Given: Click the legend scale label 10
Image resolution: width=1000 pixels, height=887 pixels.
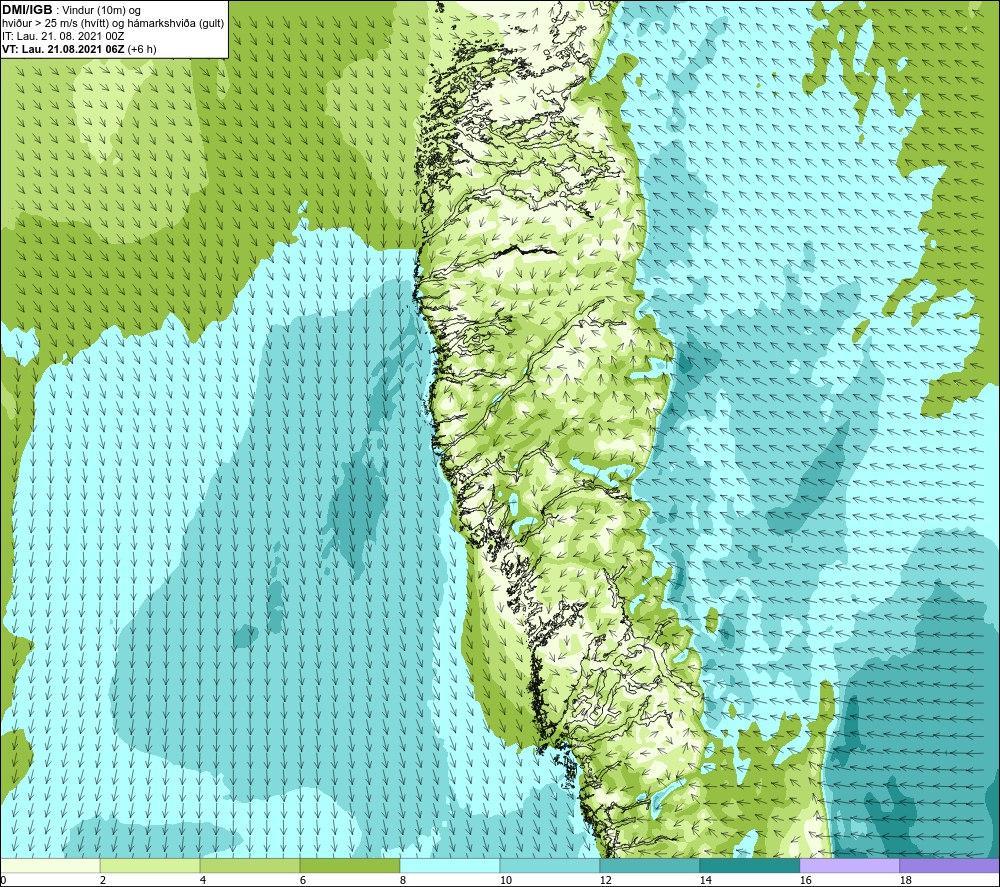Looking at the screenshot, I should tap(506, 880).
